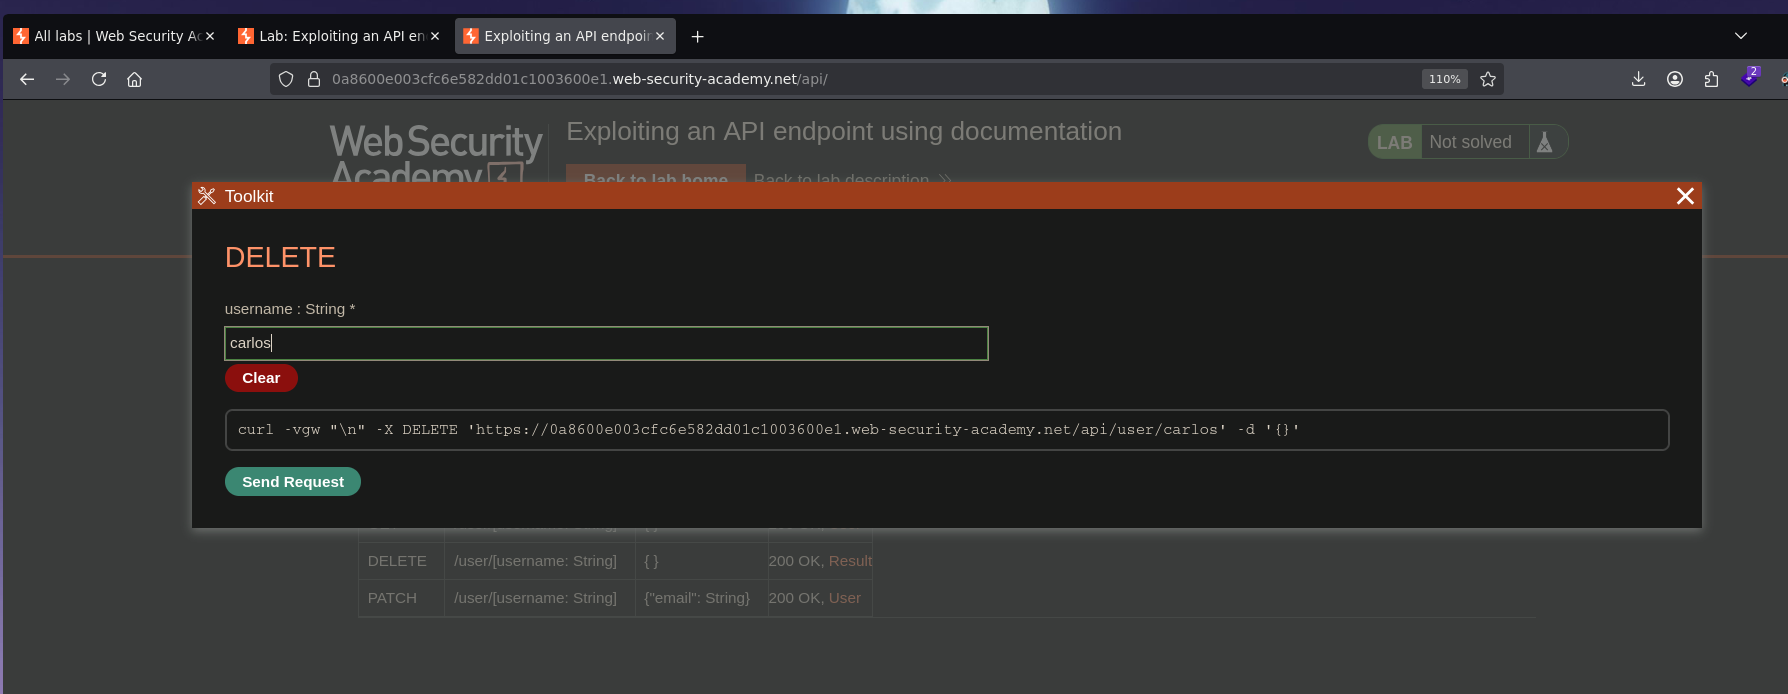Screen dimensions: 1788x694
Task: Click /user/[username: String] in DELETE row
Action: (x=535, y=561)
